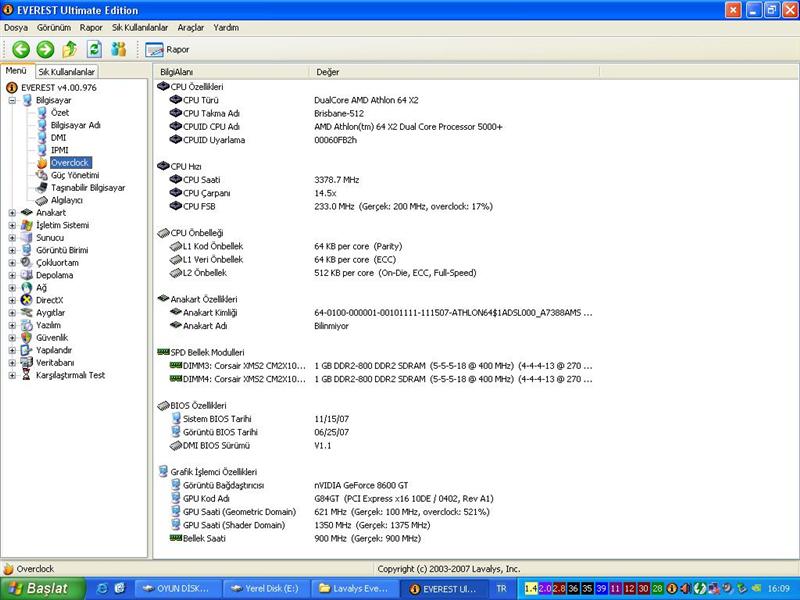Viewport: 800px width, 600px height.
Task: Click the TR language indicator
Action: click(502, 588)
